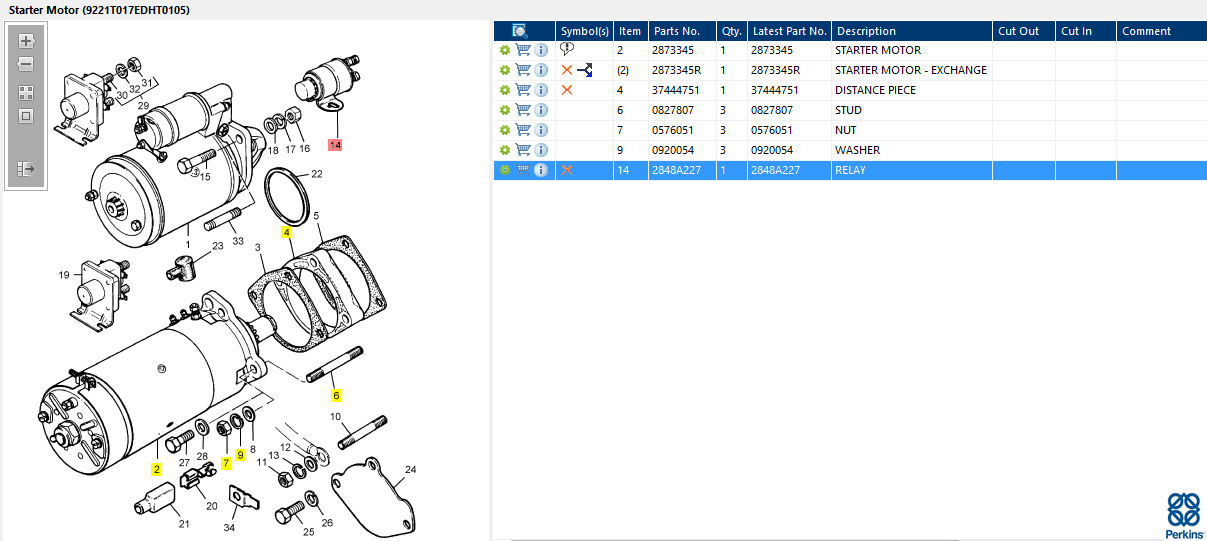This screenshot has height=541, width=1207.
Task: Click gear icon for RELAY row
Action: (x=505, y=170)
